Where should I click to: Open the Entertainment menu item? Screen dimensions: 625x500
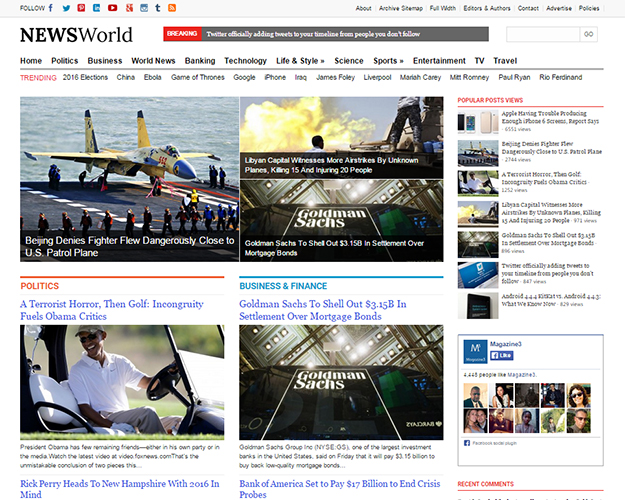click(439, 61)
